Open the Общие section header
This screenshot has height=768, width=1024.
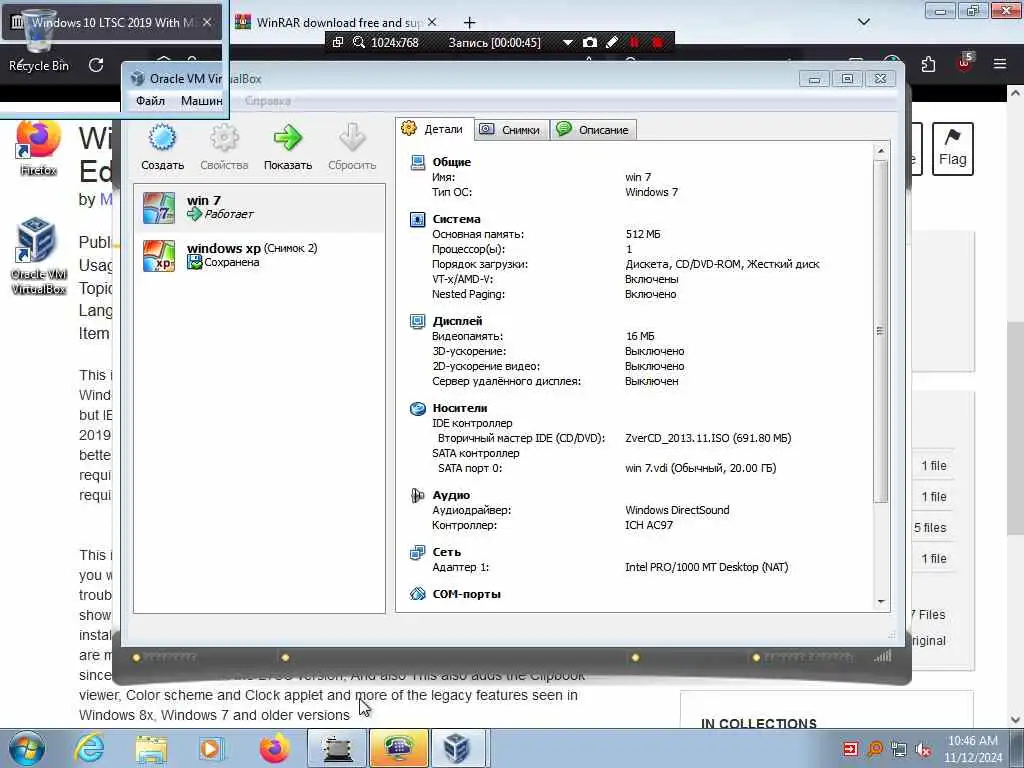click(451, 162)
